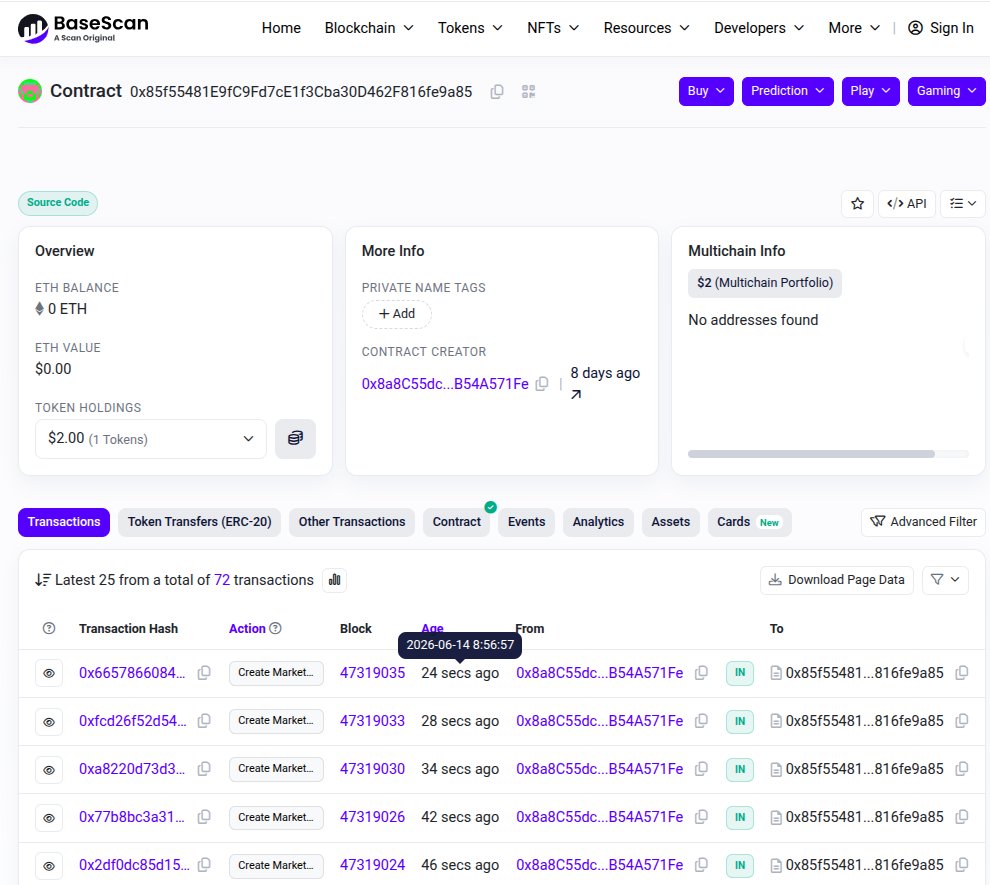Copy To address in block 47319026 row
The width and height of the screenshot is (990, 885).
[962, 817]
